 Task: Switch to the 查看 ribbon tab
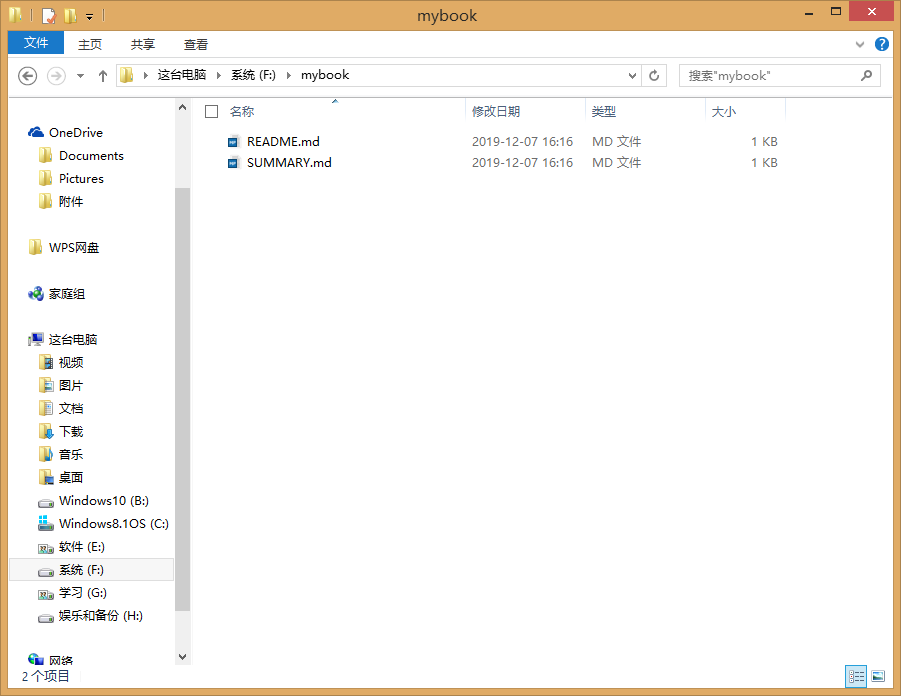[x=195, y=44]
